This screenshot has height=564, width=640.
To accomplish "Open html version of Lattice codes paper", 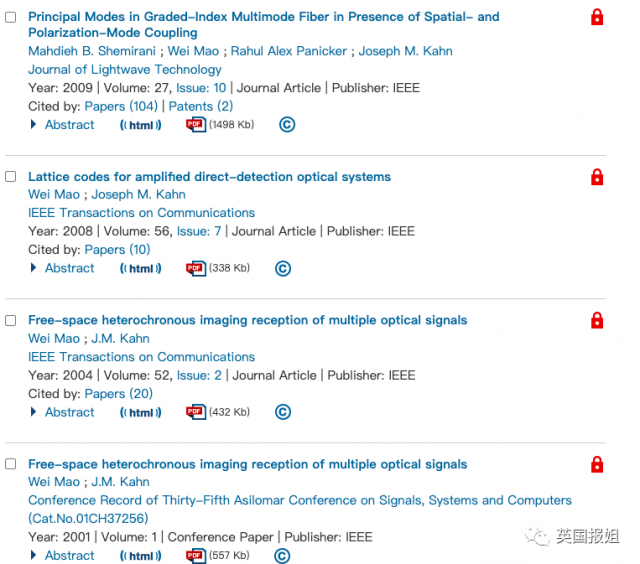I will pos(141,269).
